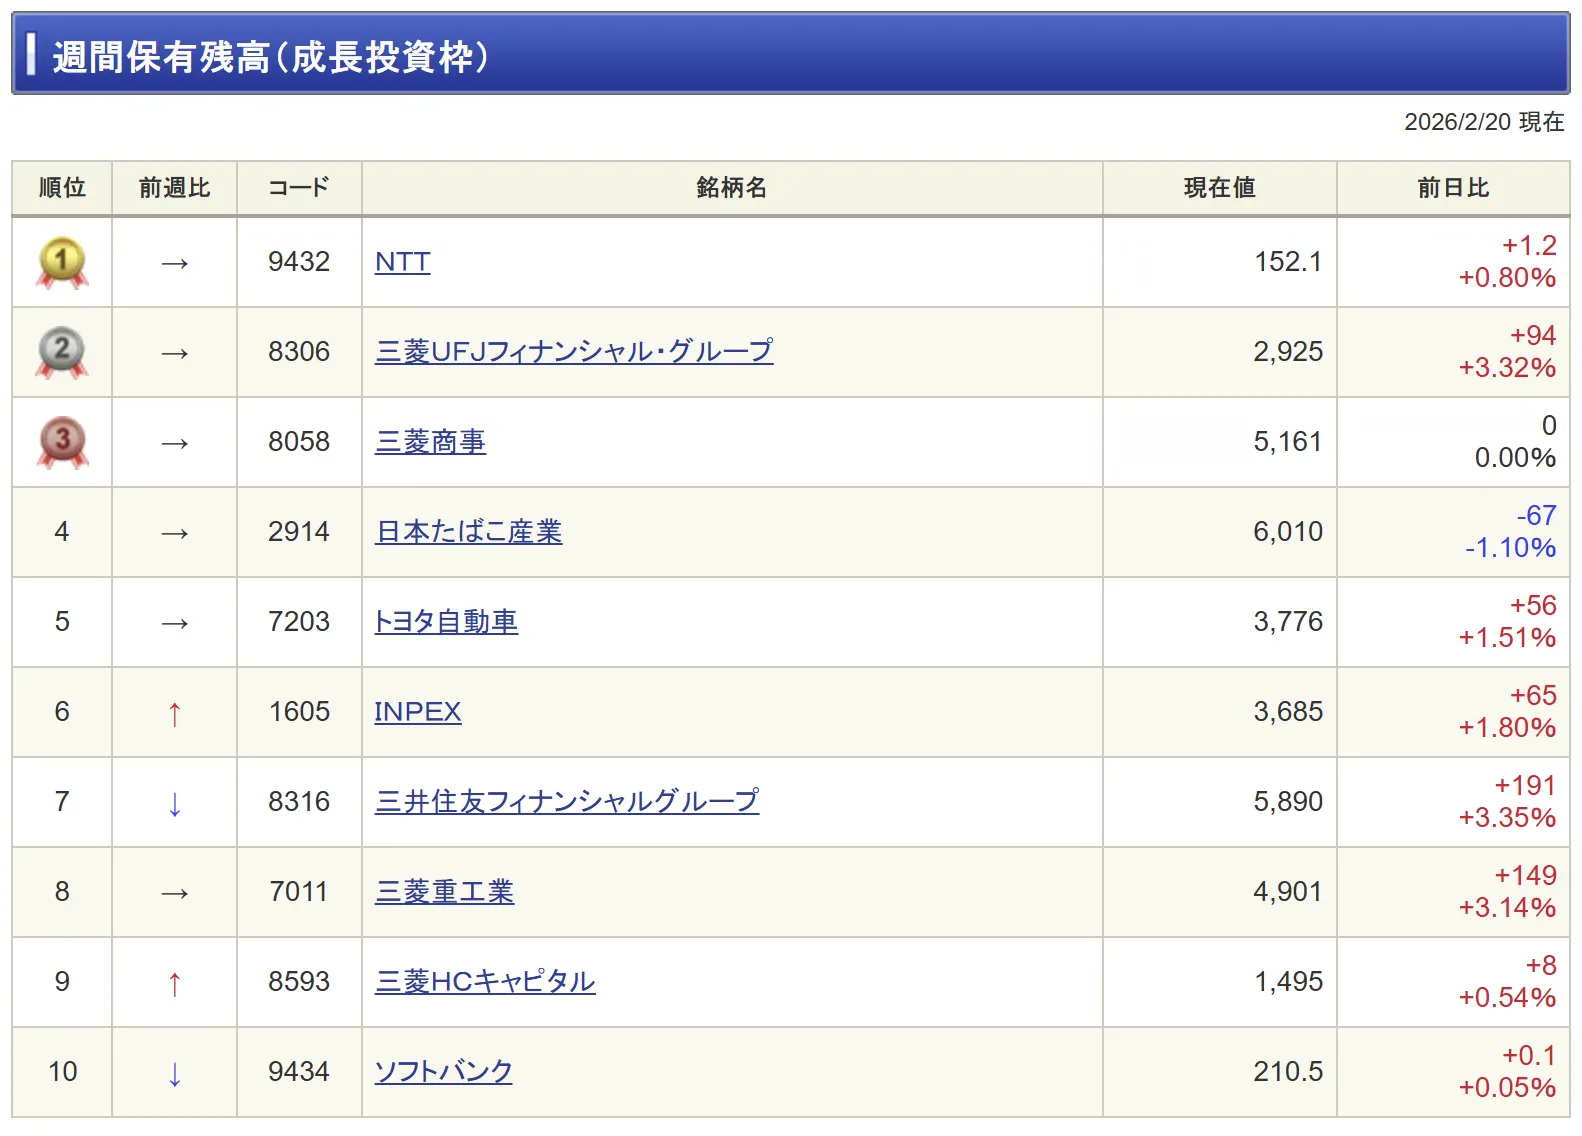Open the INPEX stock link
Image resolution: width=1582 pixels, height=1136 pixels.
(x=417, y=712)
